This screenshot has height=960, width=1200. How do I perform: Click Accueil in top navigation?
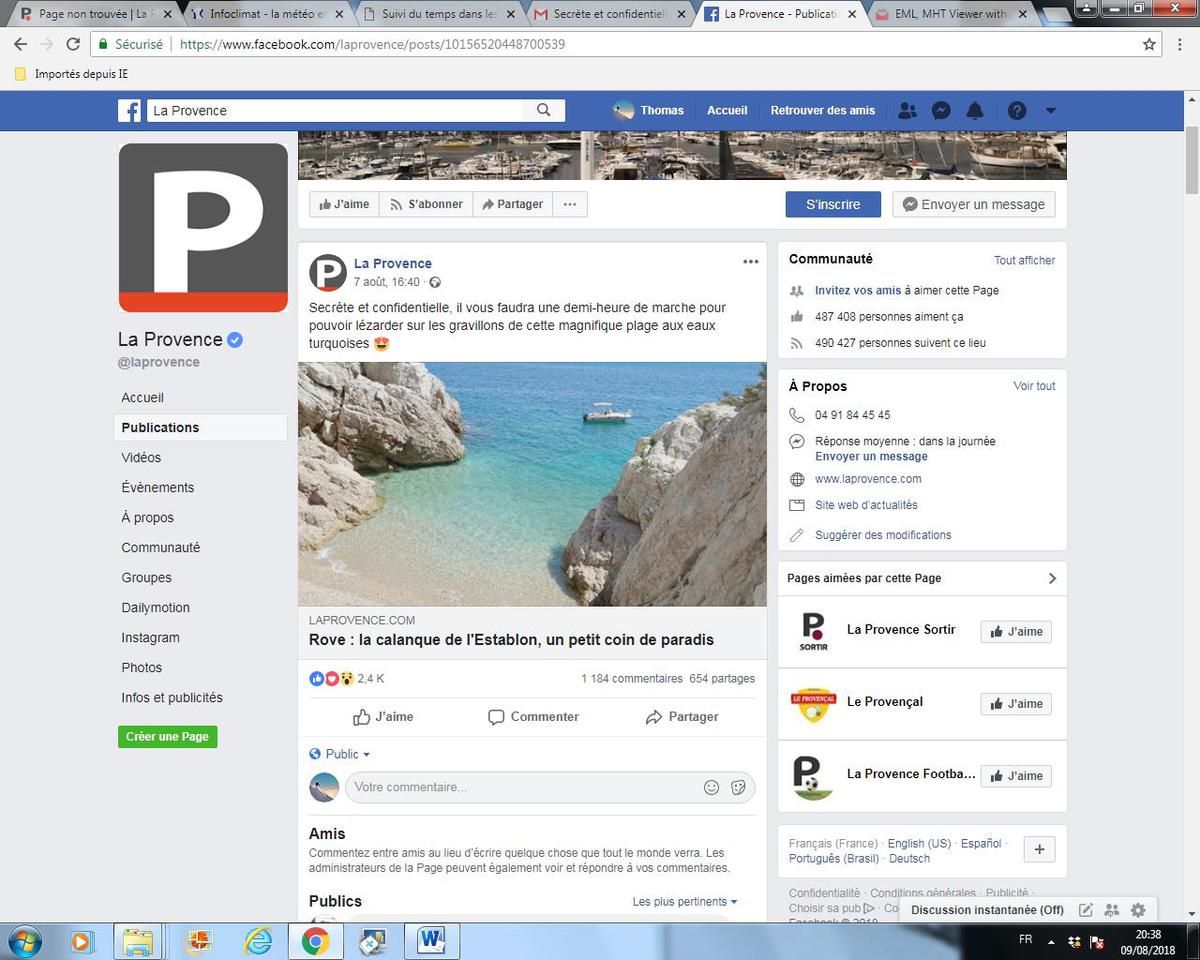point(727,110)
